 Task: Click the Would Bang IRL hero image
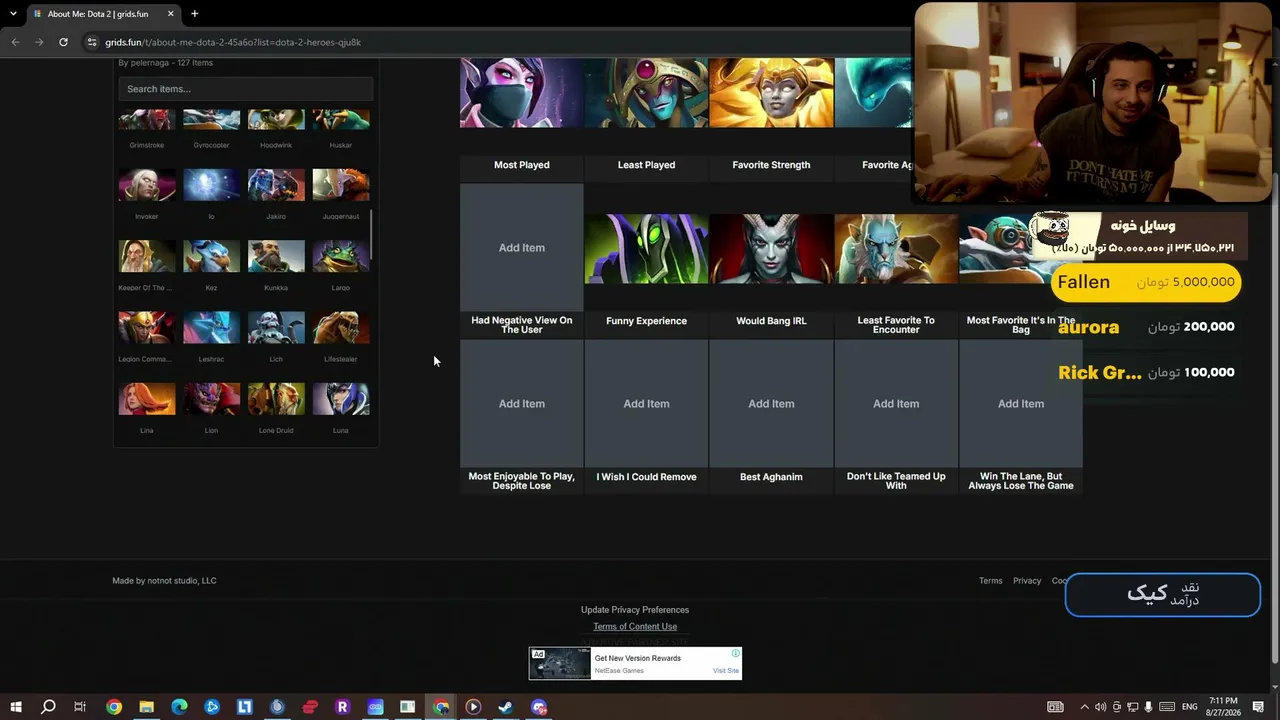[771, 249]
